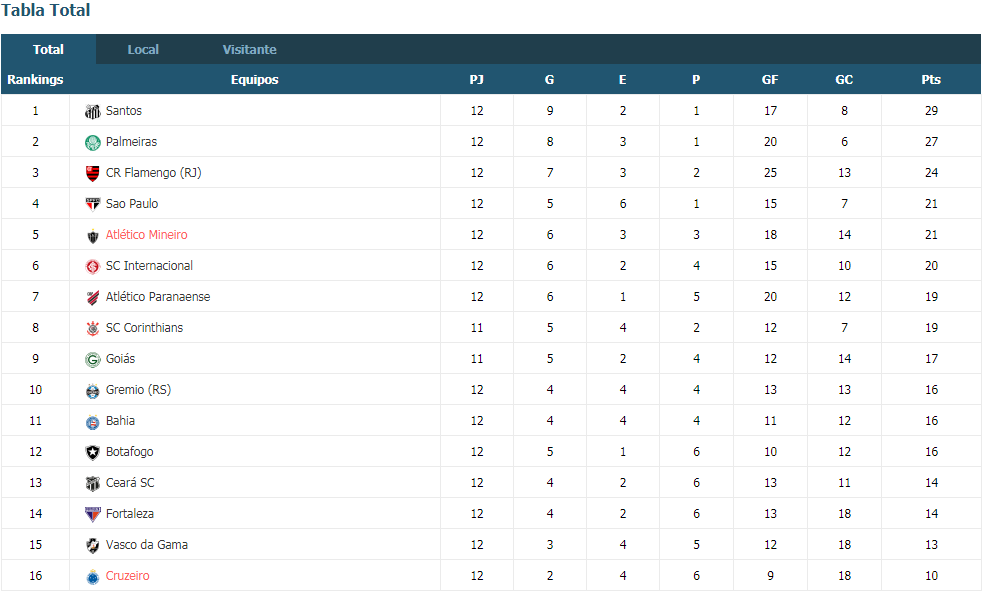The width and height of the screenshot is (982, 591).
Task: Click the CR Flamengo crest icon
Action: click(x=93, y=173)
